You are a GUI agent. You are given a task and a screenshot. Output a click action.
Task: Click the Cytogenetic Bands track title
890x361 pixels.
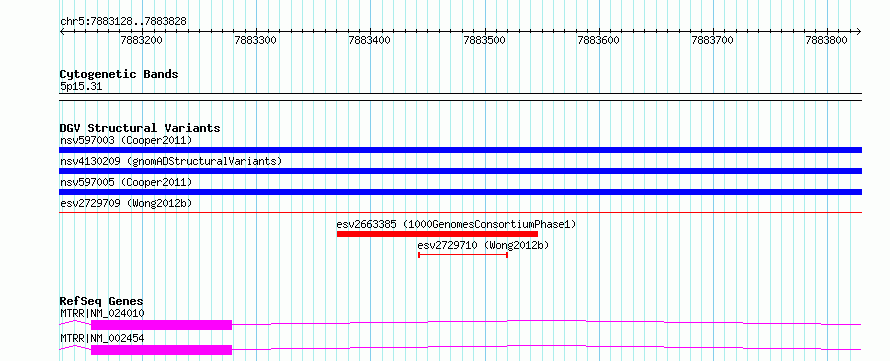[119, 74]
